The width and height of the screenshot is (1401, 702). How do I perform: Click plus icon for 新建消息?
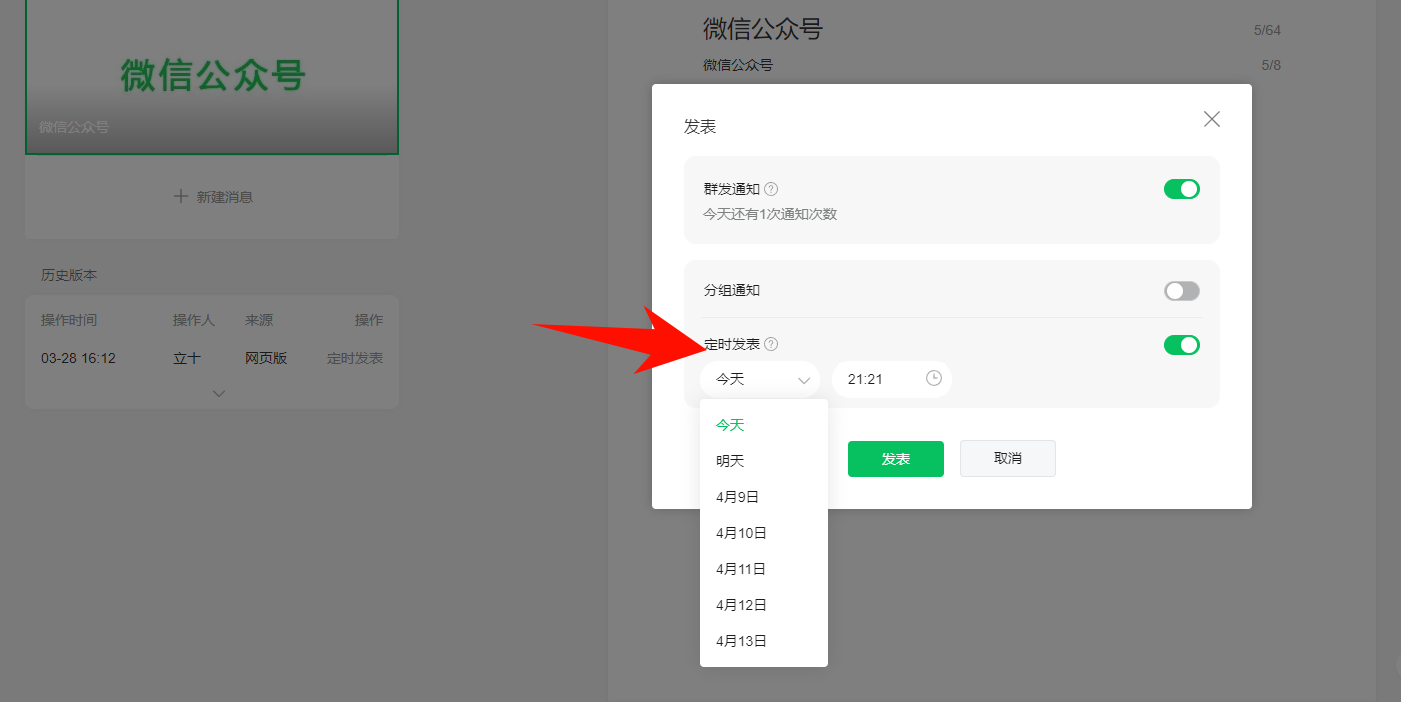coord(181,197)
